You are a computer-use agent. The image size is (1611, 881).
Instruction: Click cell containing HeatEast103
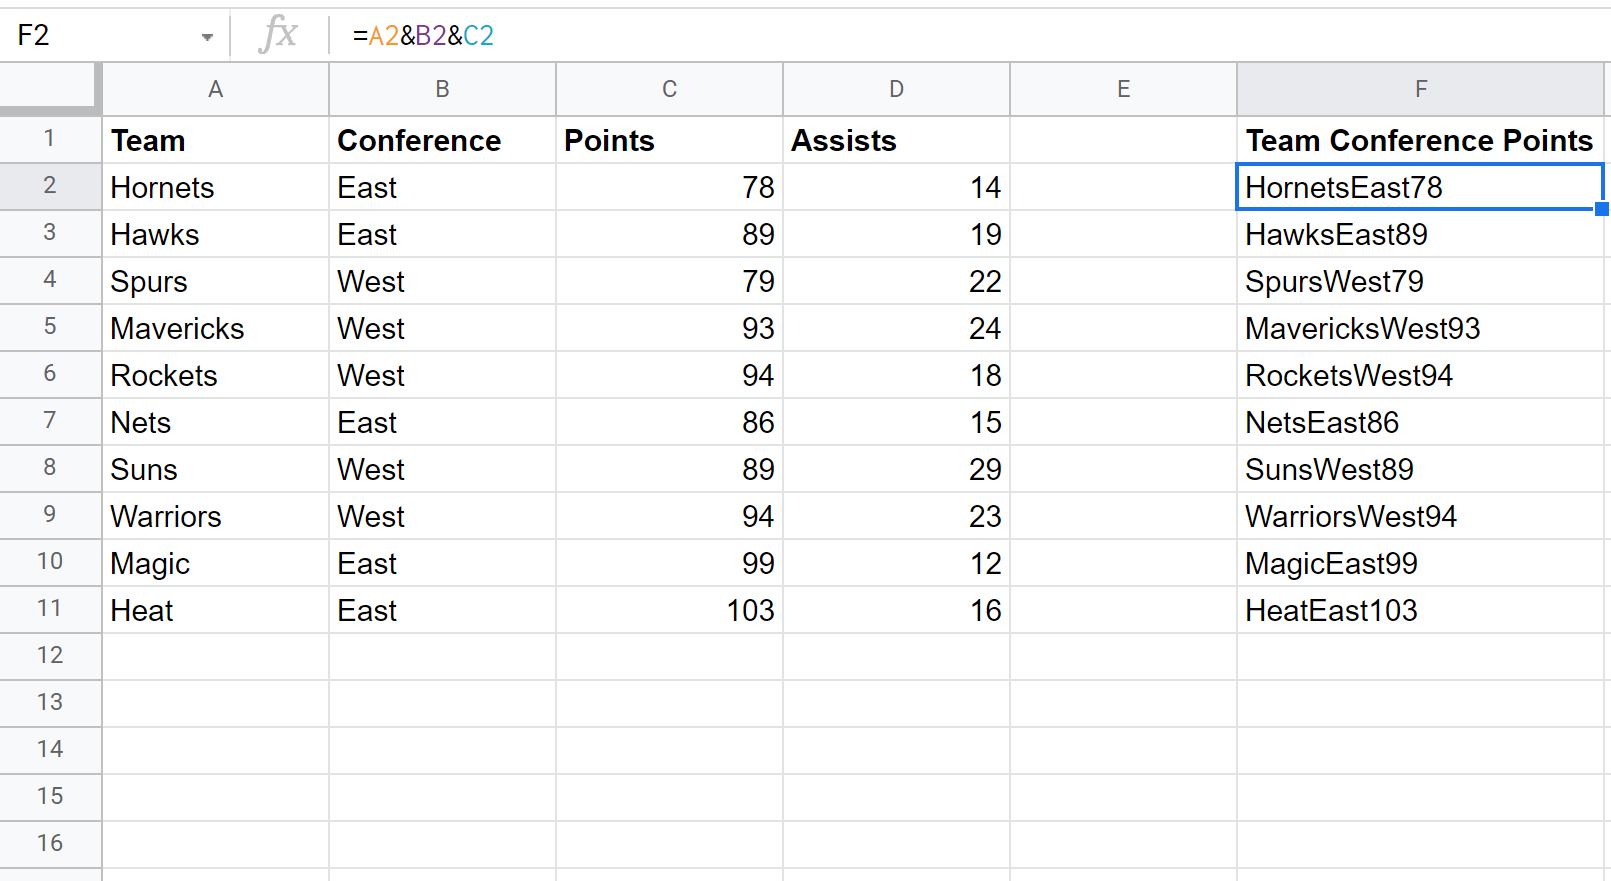(x=1420, y=610)
